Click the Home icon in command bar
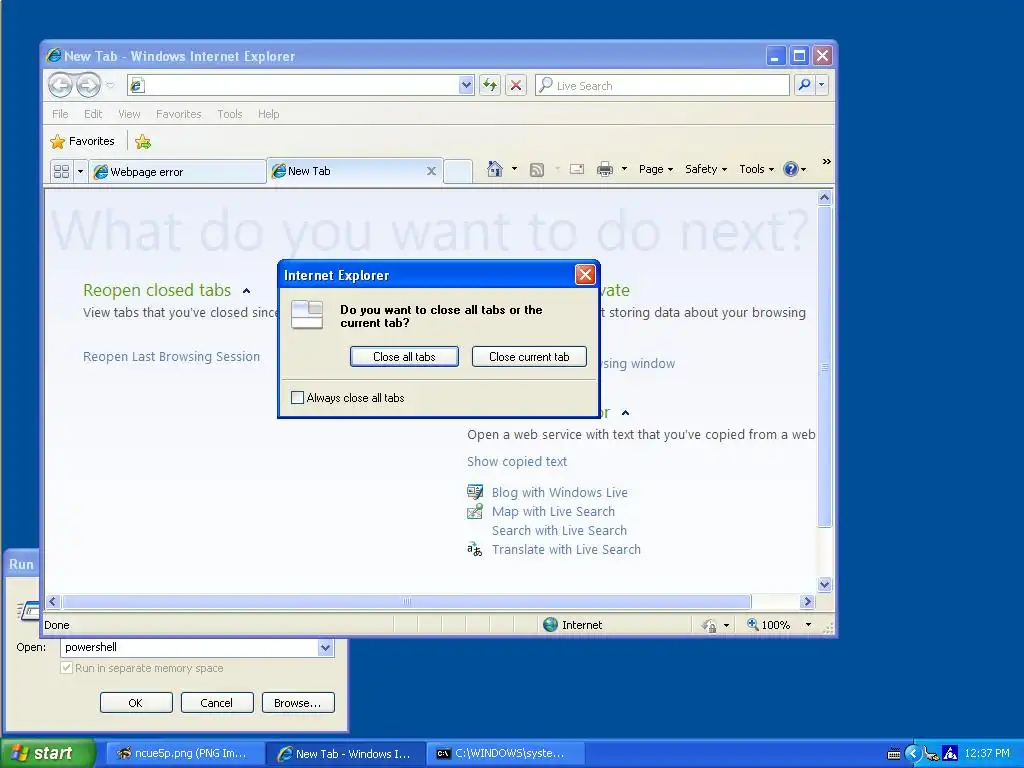The image size is (1024, 768). pyautogui.click(x=495, y=169)
